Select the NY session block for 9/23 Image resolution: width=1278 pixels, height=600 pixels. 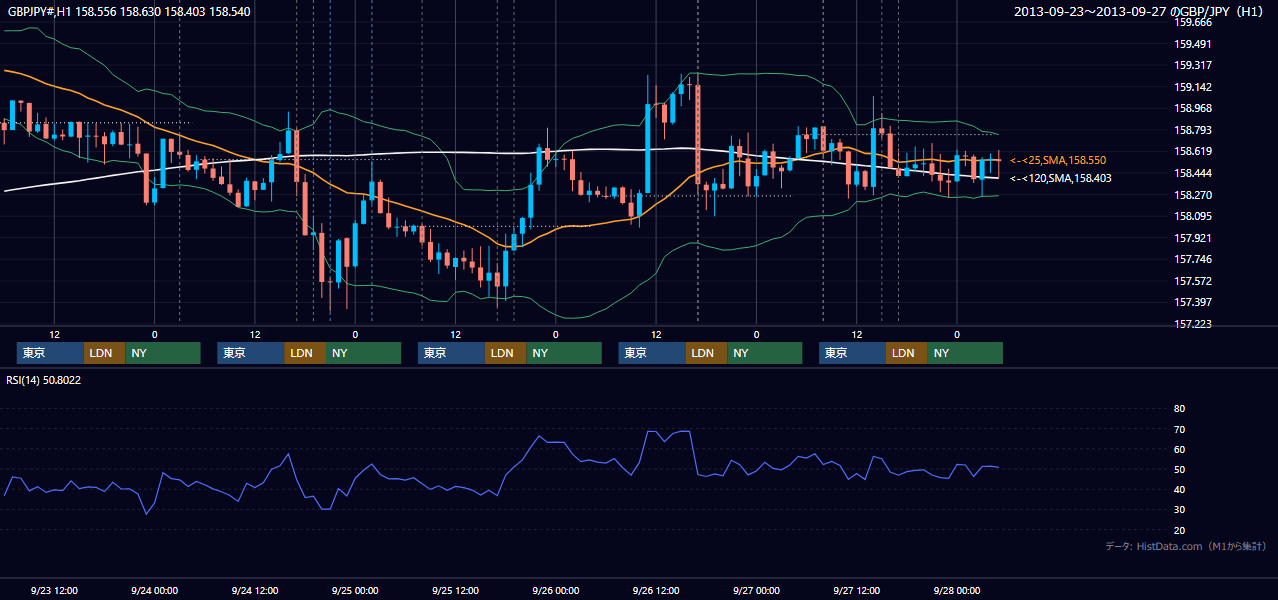coord(163,353)
